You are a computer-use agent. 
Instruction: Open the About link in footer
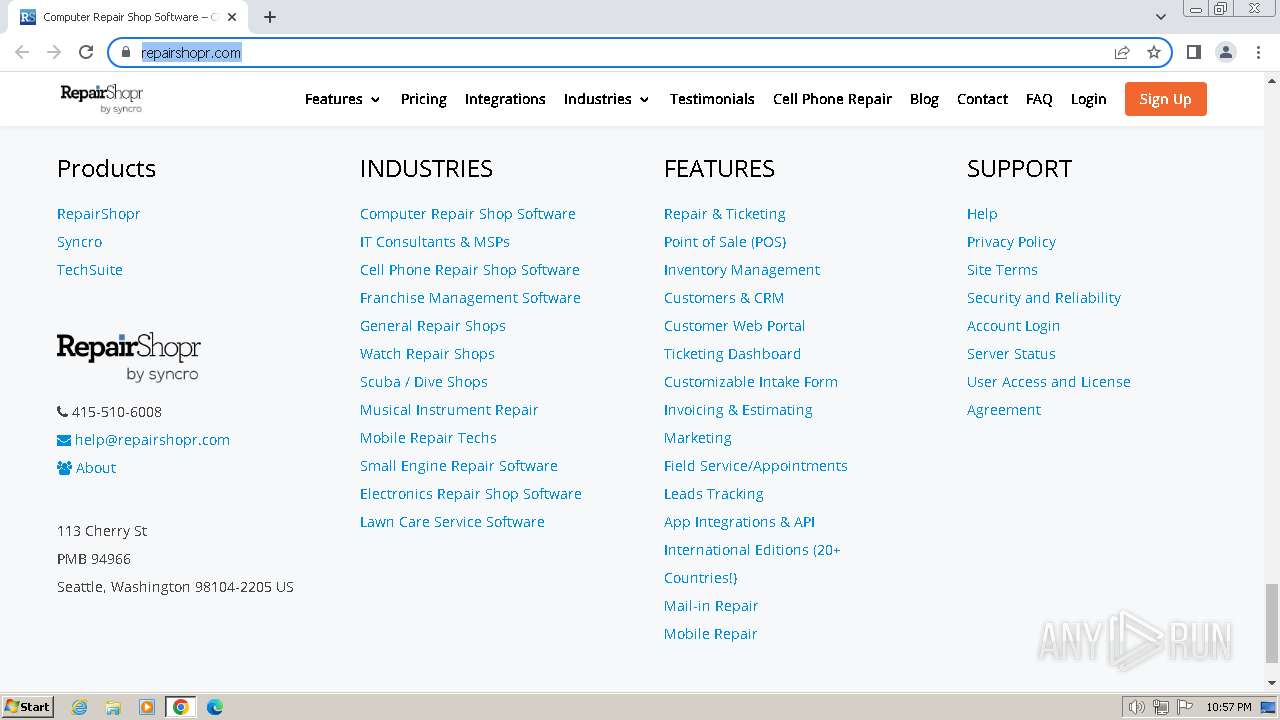(x=96, y=468)
